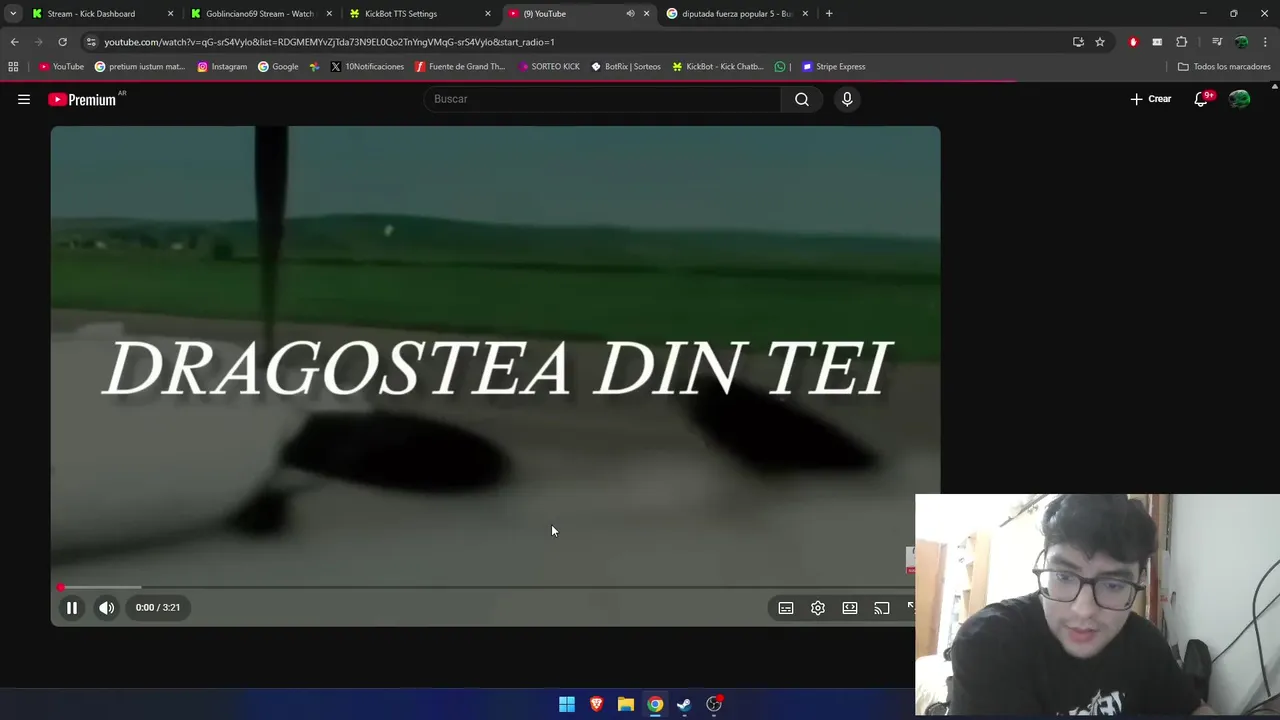Mute the YouTube tab via speaker icon
The image size is (1280, 720).
click(x=630, y=14)
